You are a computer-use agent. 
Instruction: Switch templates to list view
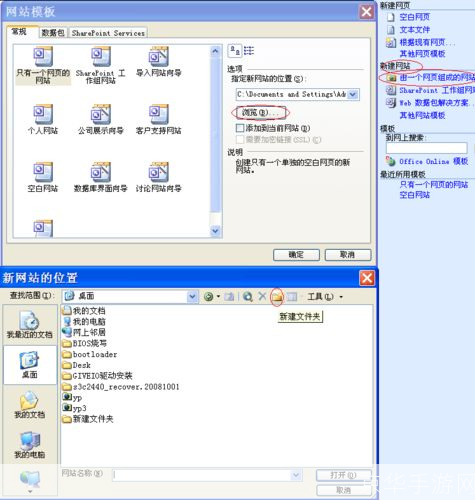point(249,51)
